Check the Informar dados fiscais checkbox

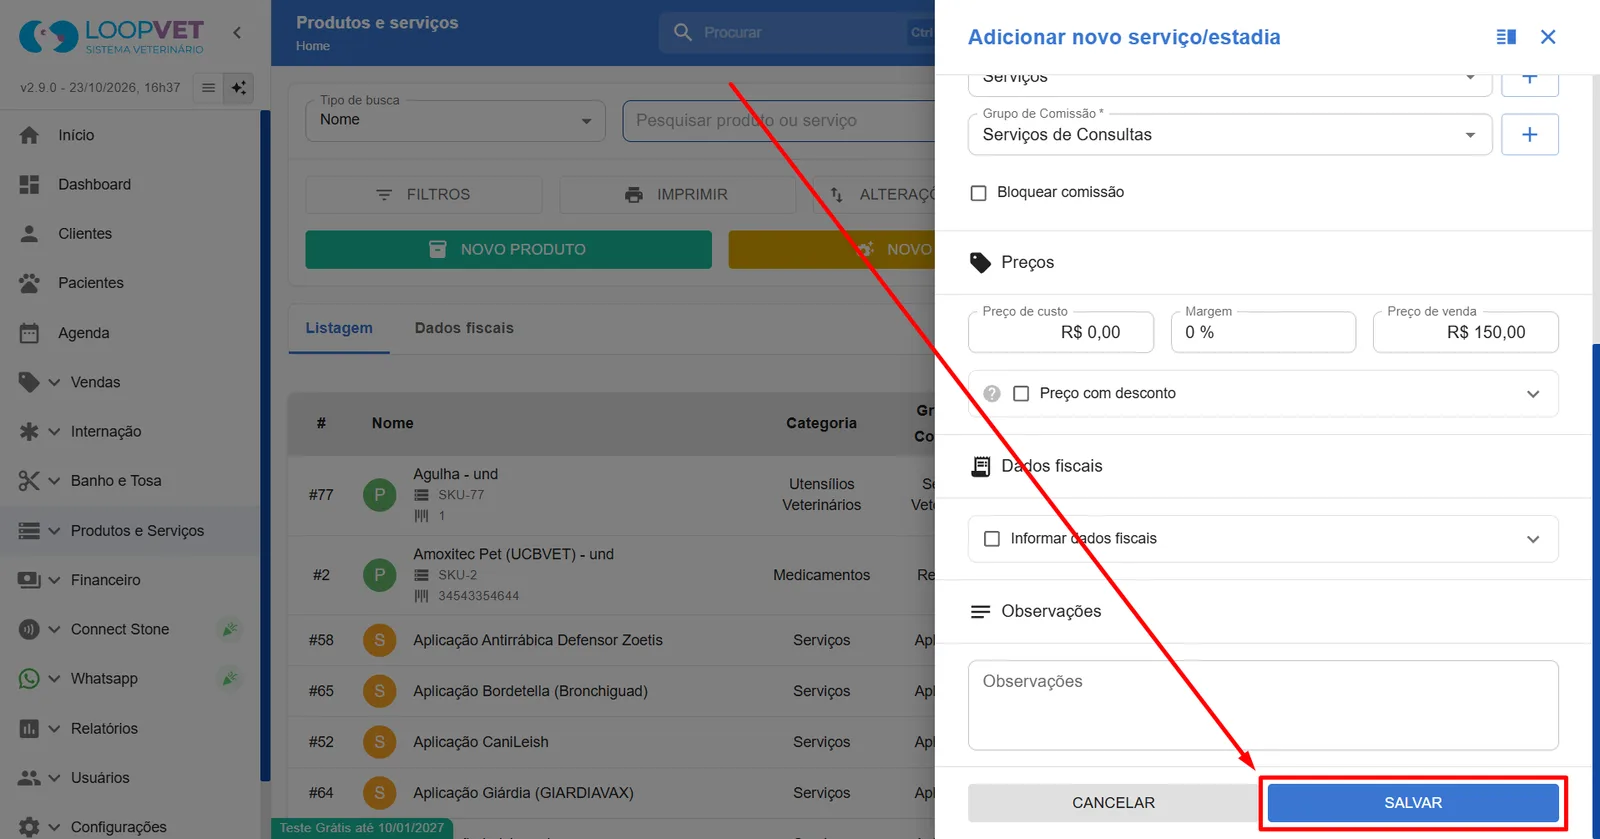tap(992, 539)
